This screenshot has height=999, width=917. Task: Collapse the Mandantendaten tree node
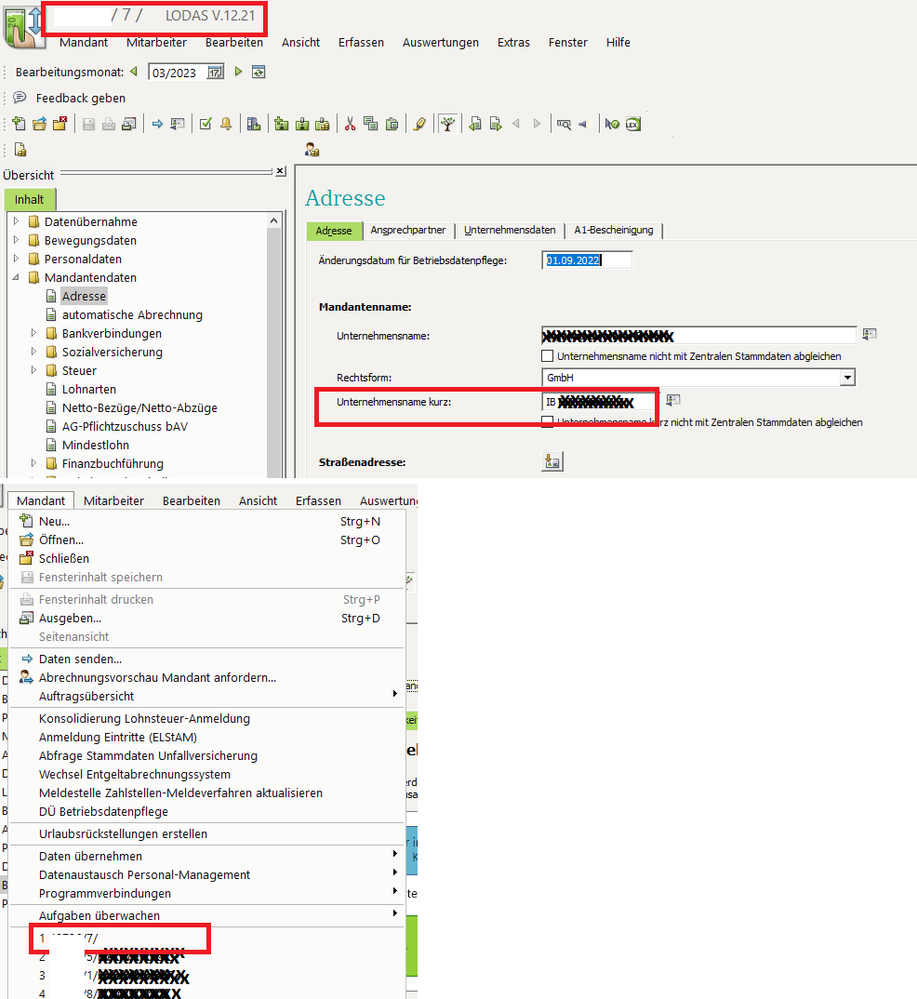16,278
